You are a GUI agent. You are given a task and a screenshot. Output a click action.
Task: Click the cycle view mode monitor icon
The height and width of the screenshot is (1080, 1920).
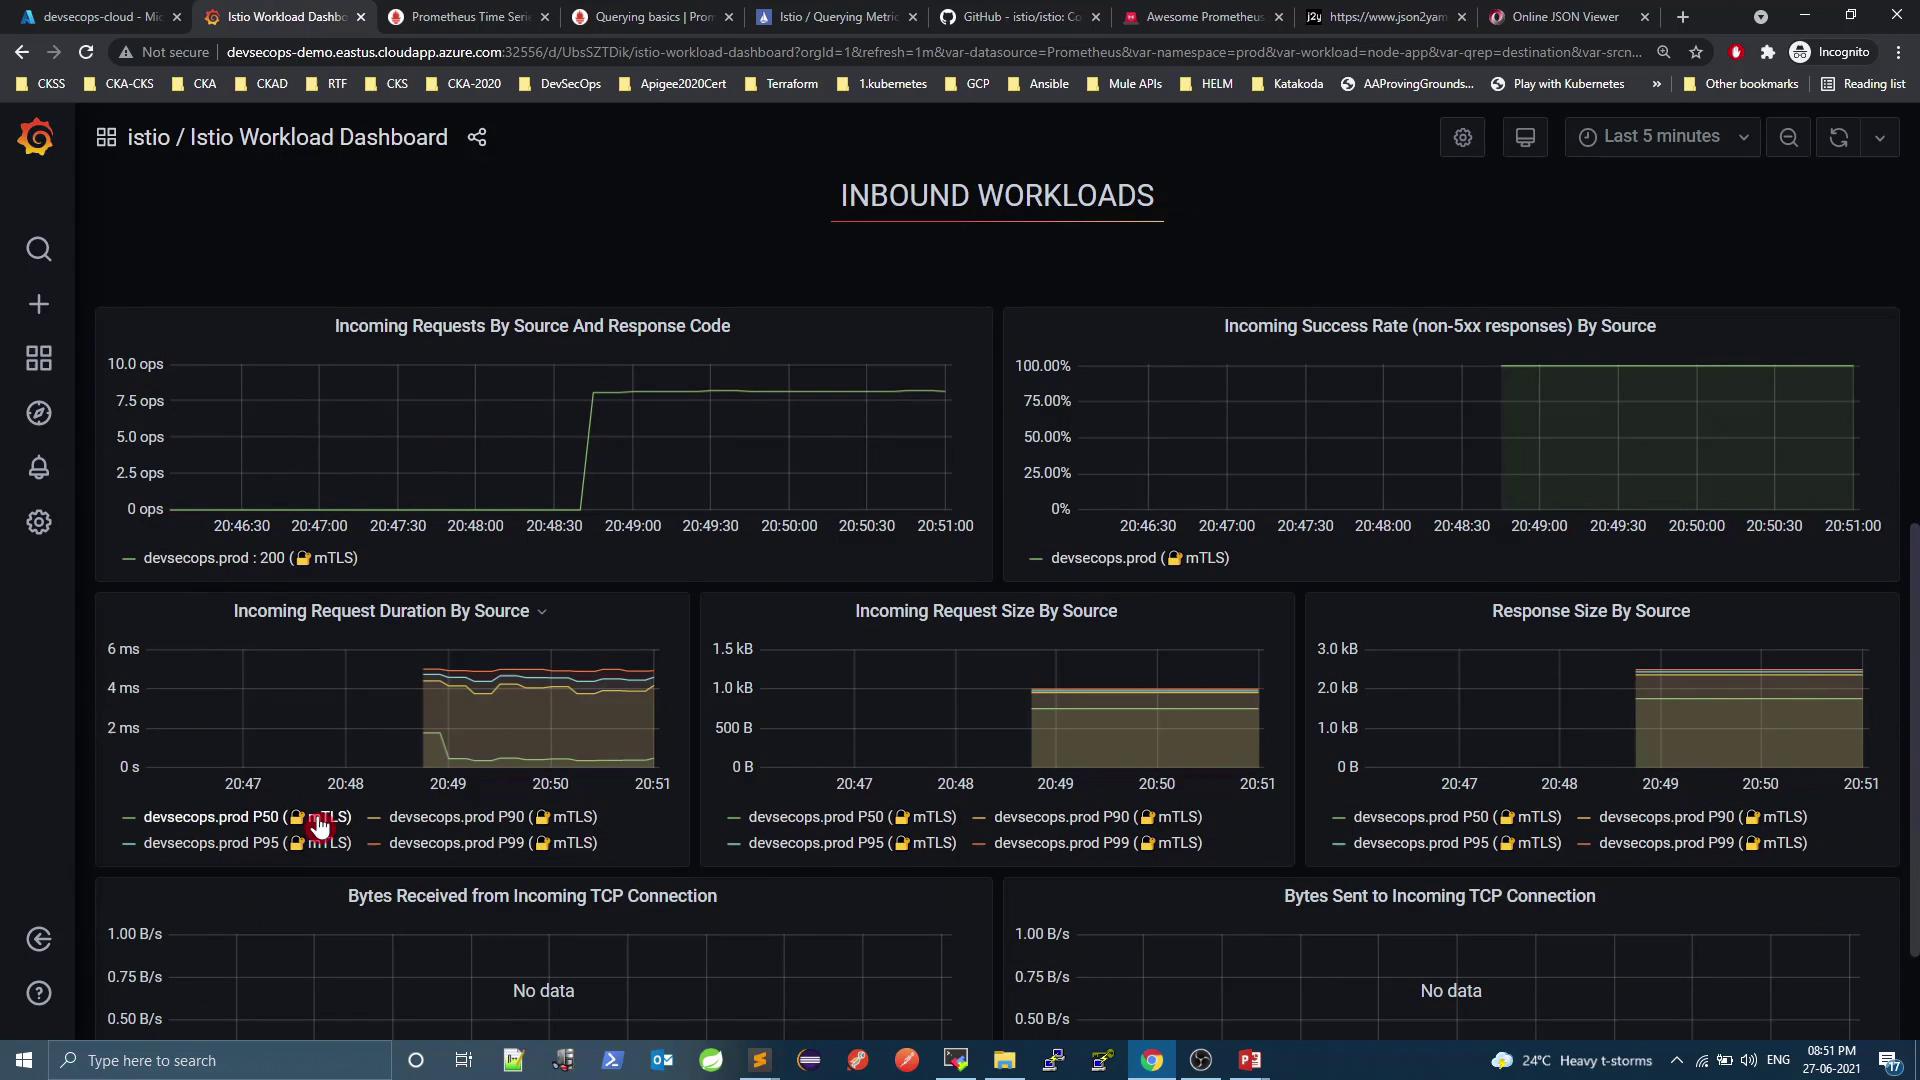1525,138
